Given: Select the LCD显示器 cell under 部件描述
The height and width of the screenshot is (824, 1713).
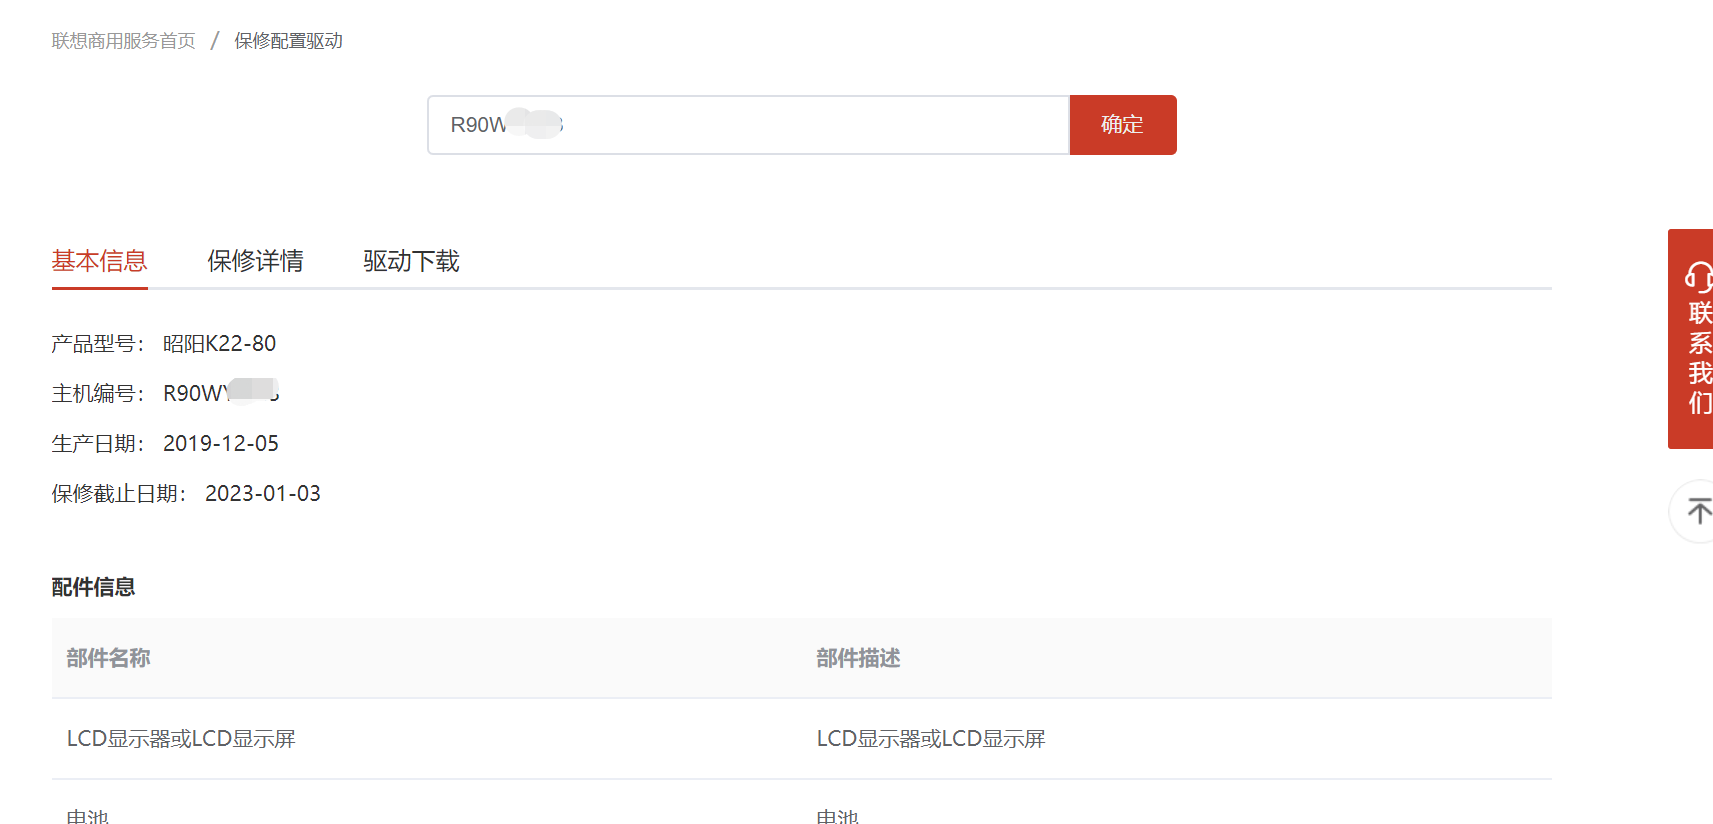Looking at the screenshot, I should (x=931, y=739).
